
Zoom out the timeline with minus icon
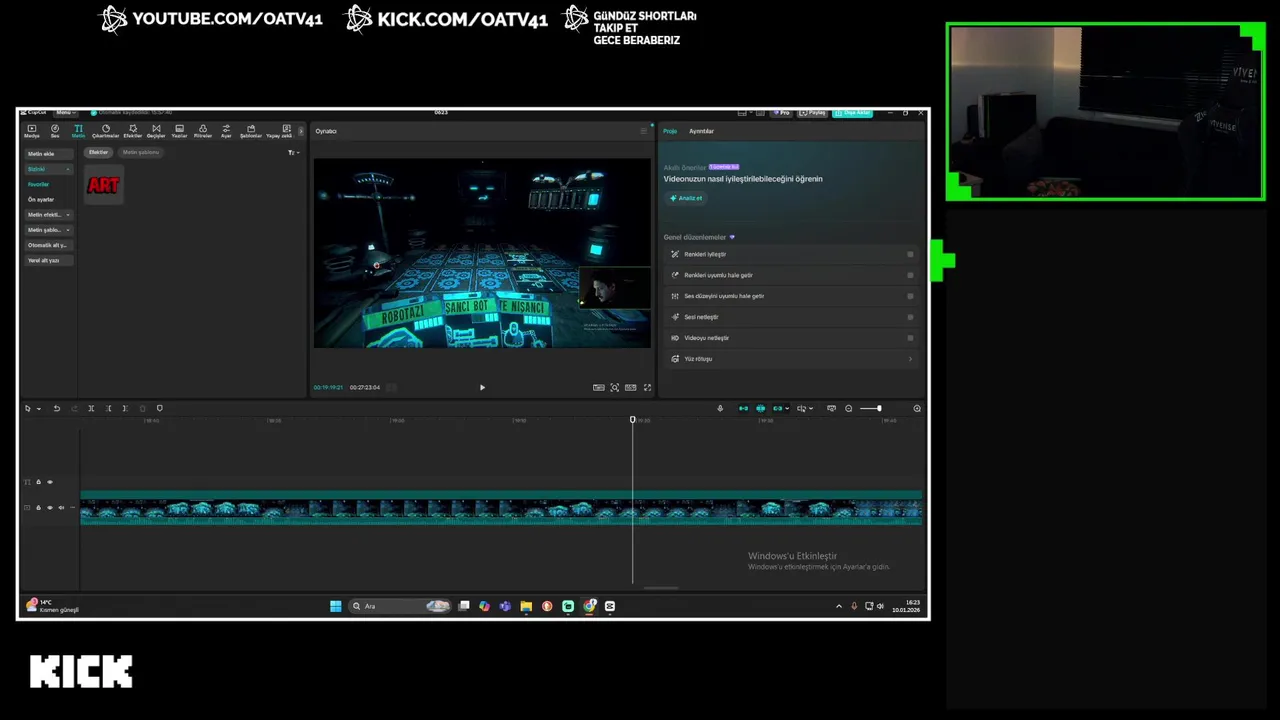(x=849, y=408)
